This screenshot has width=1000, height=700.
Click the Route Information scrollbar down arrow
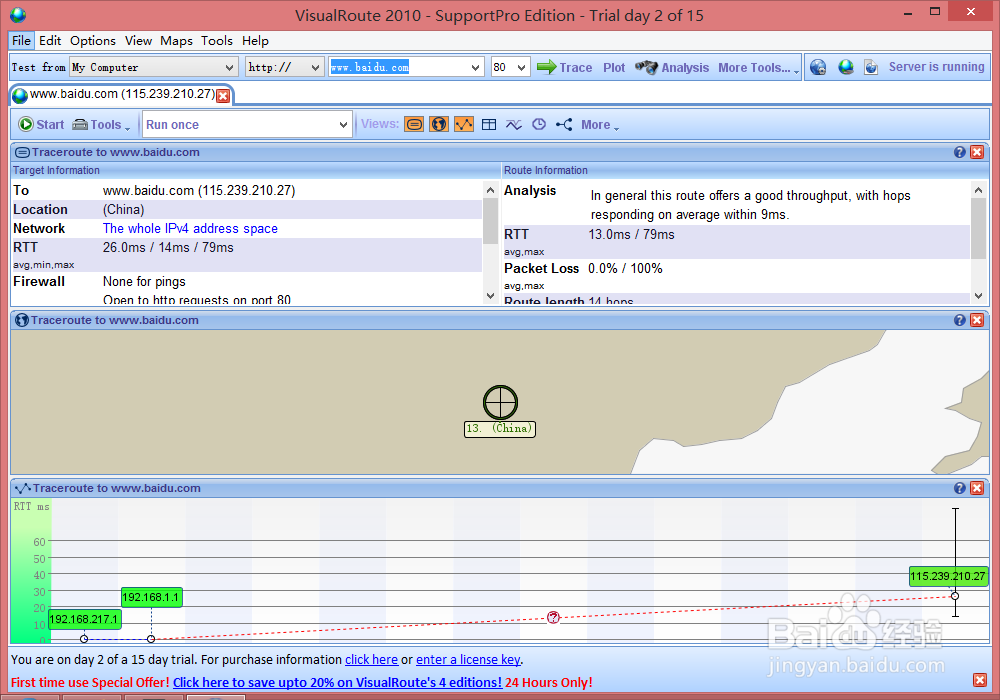[x=978, y=295]
